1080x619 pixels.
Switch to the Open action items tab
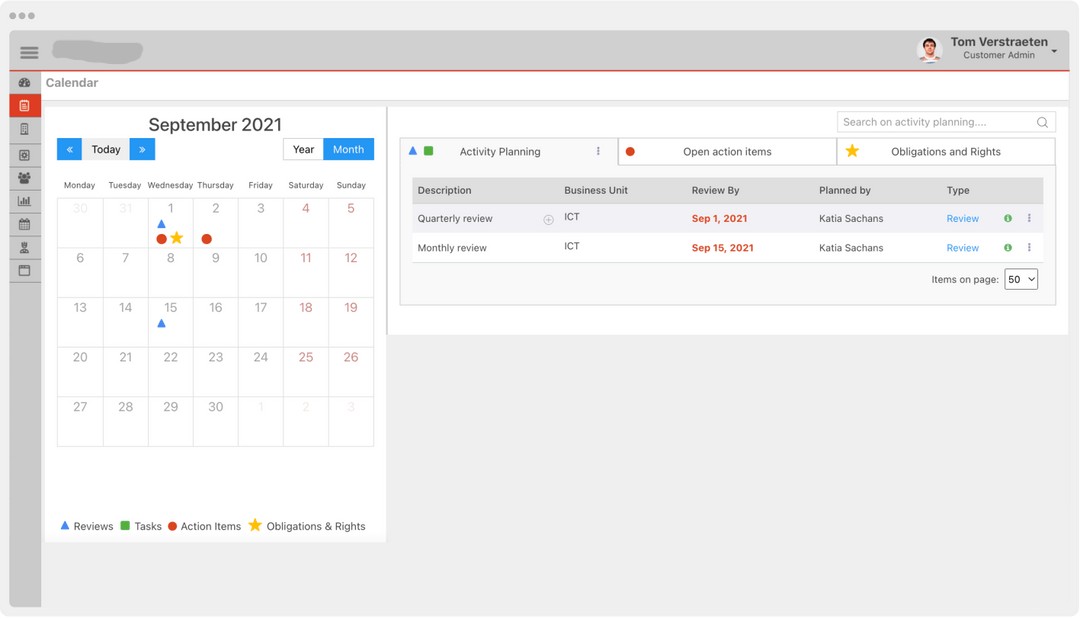pos(727,152)
